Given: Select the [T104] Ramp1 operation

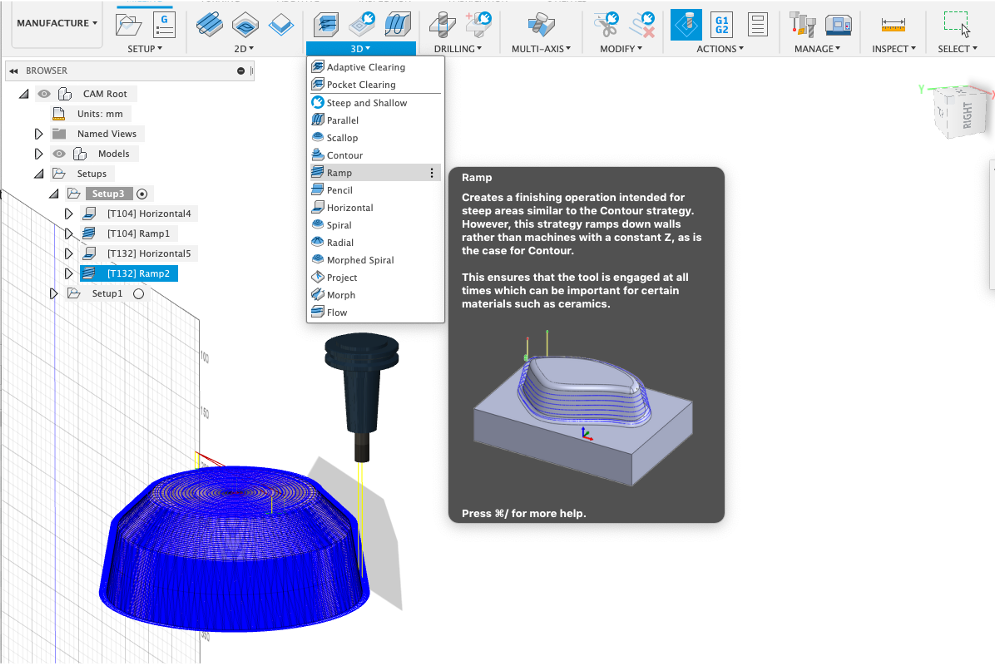Looking at the screenshot, I should [x=138, y=234].
